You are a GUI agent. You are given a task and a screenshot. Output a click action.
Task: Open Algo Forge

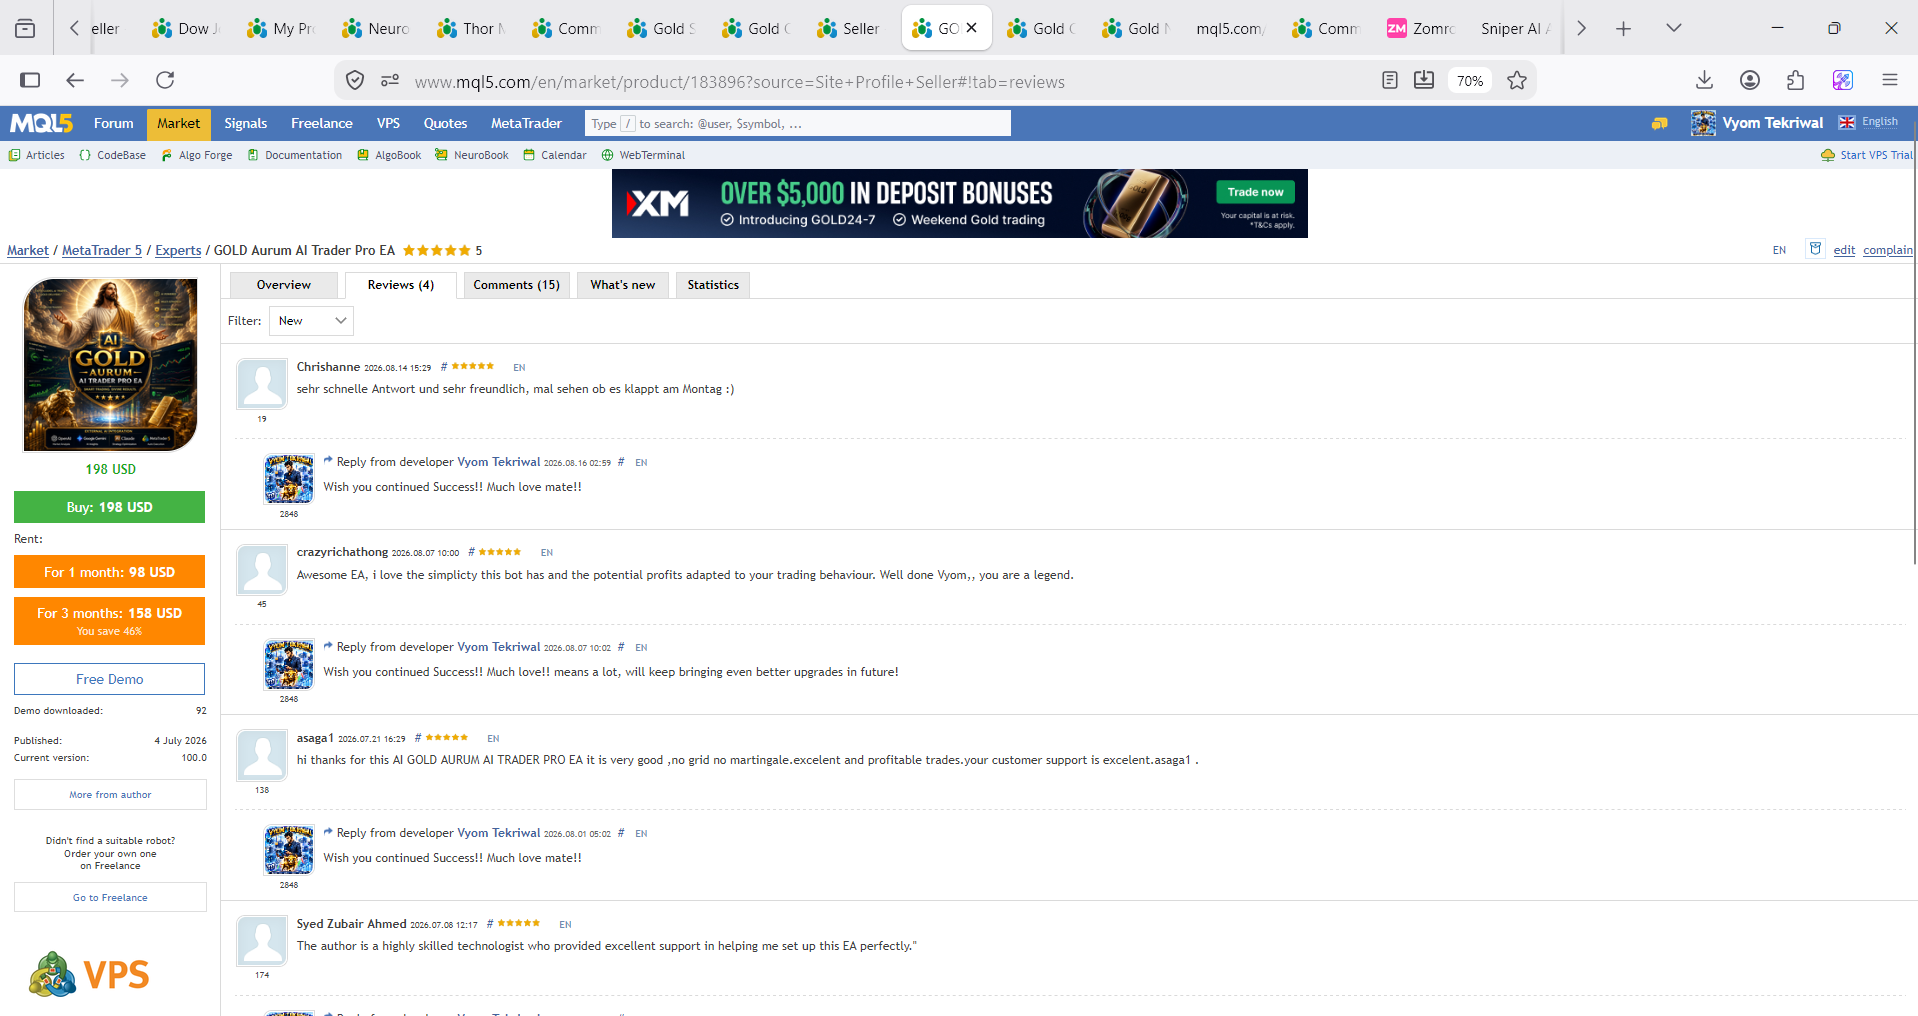(197, 155)
